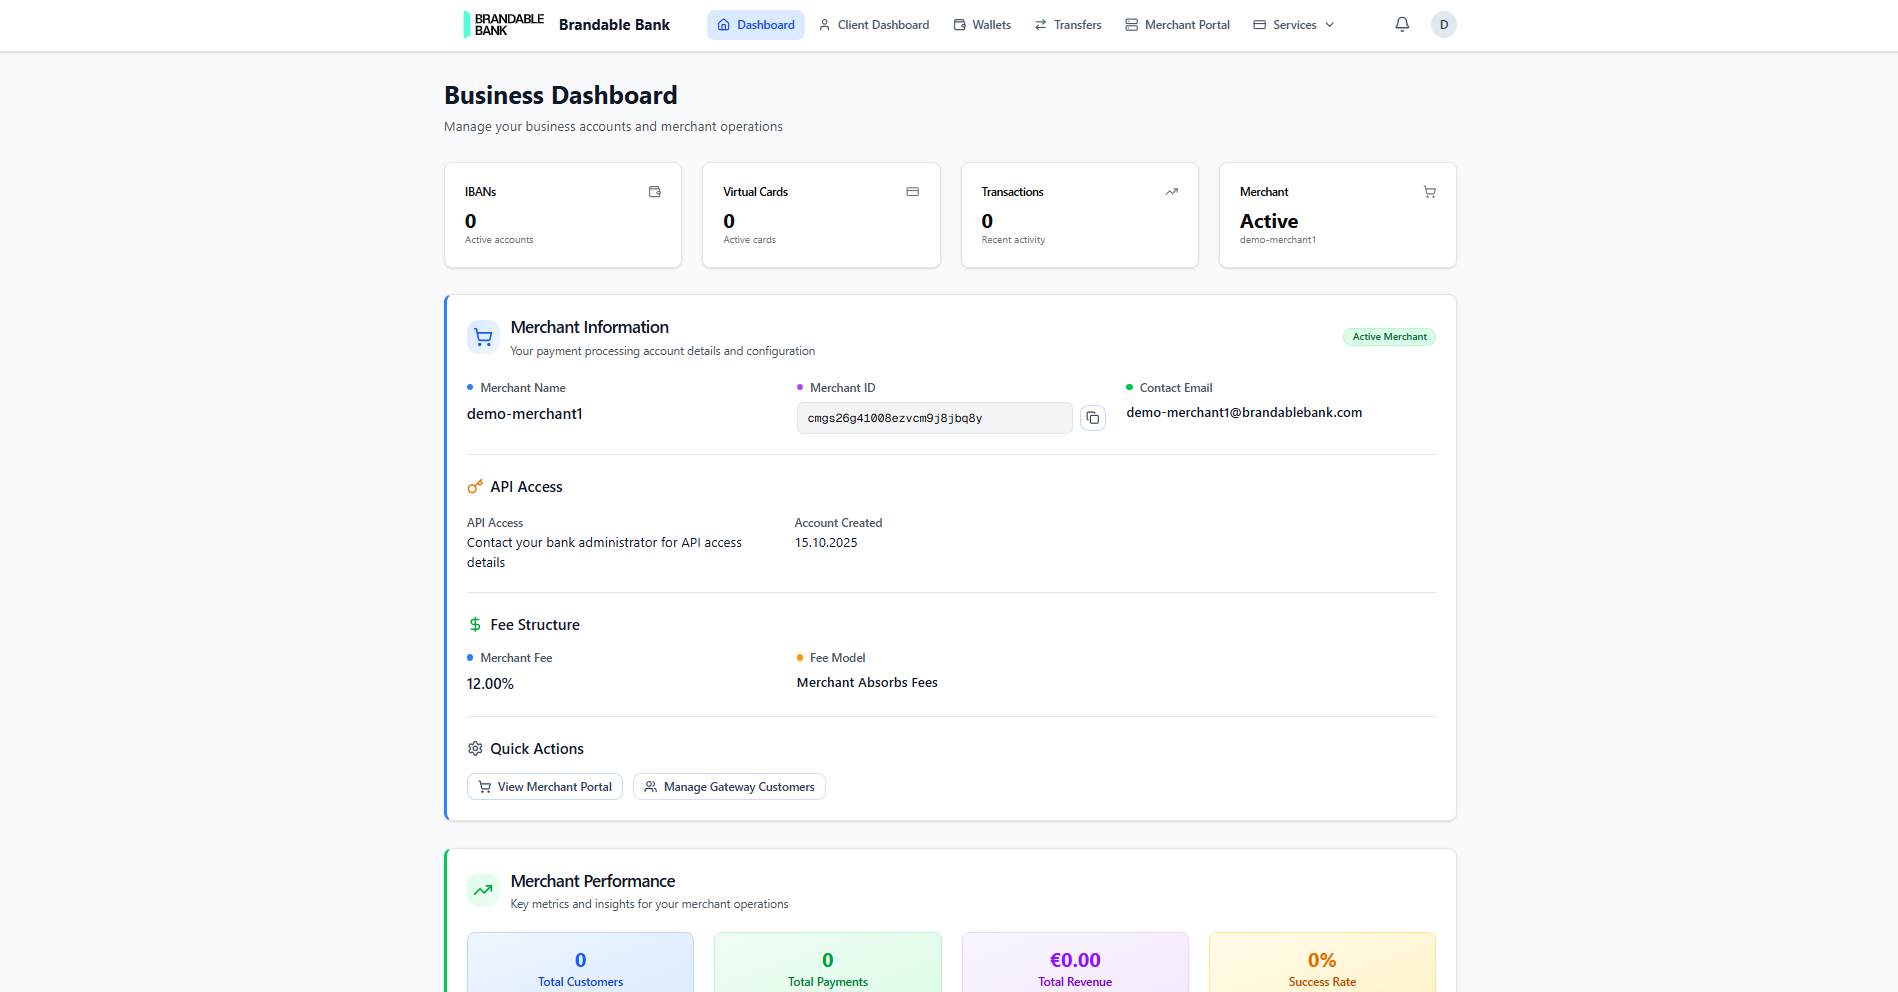Click the Virtual Cards card icon
Image resolution: width=1898 pixels, height=992 pixels.
pyautogui.click(x=913, y=191)
